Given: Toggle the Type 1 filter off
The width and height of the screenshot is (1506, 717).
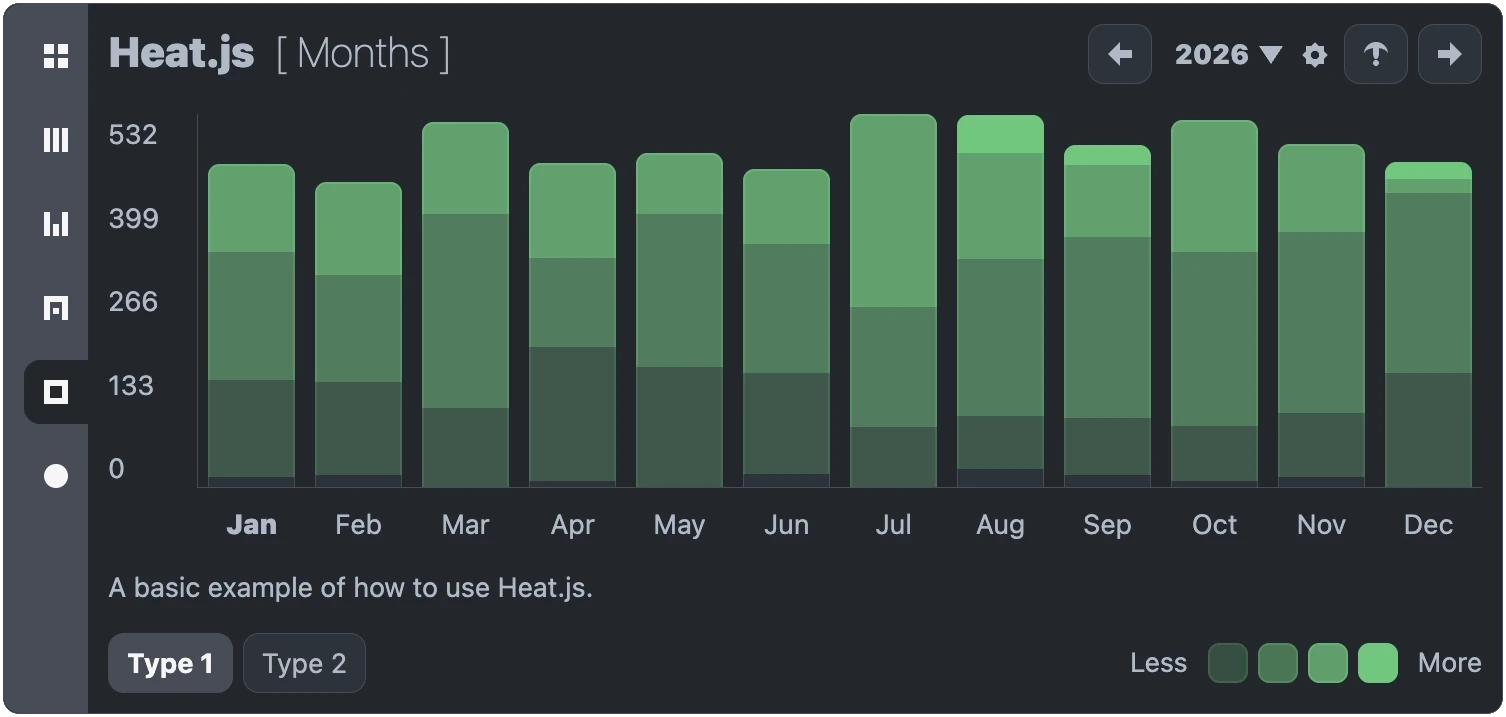Looking at the screenshot, I should (x=170, y=663).
